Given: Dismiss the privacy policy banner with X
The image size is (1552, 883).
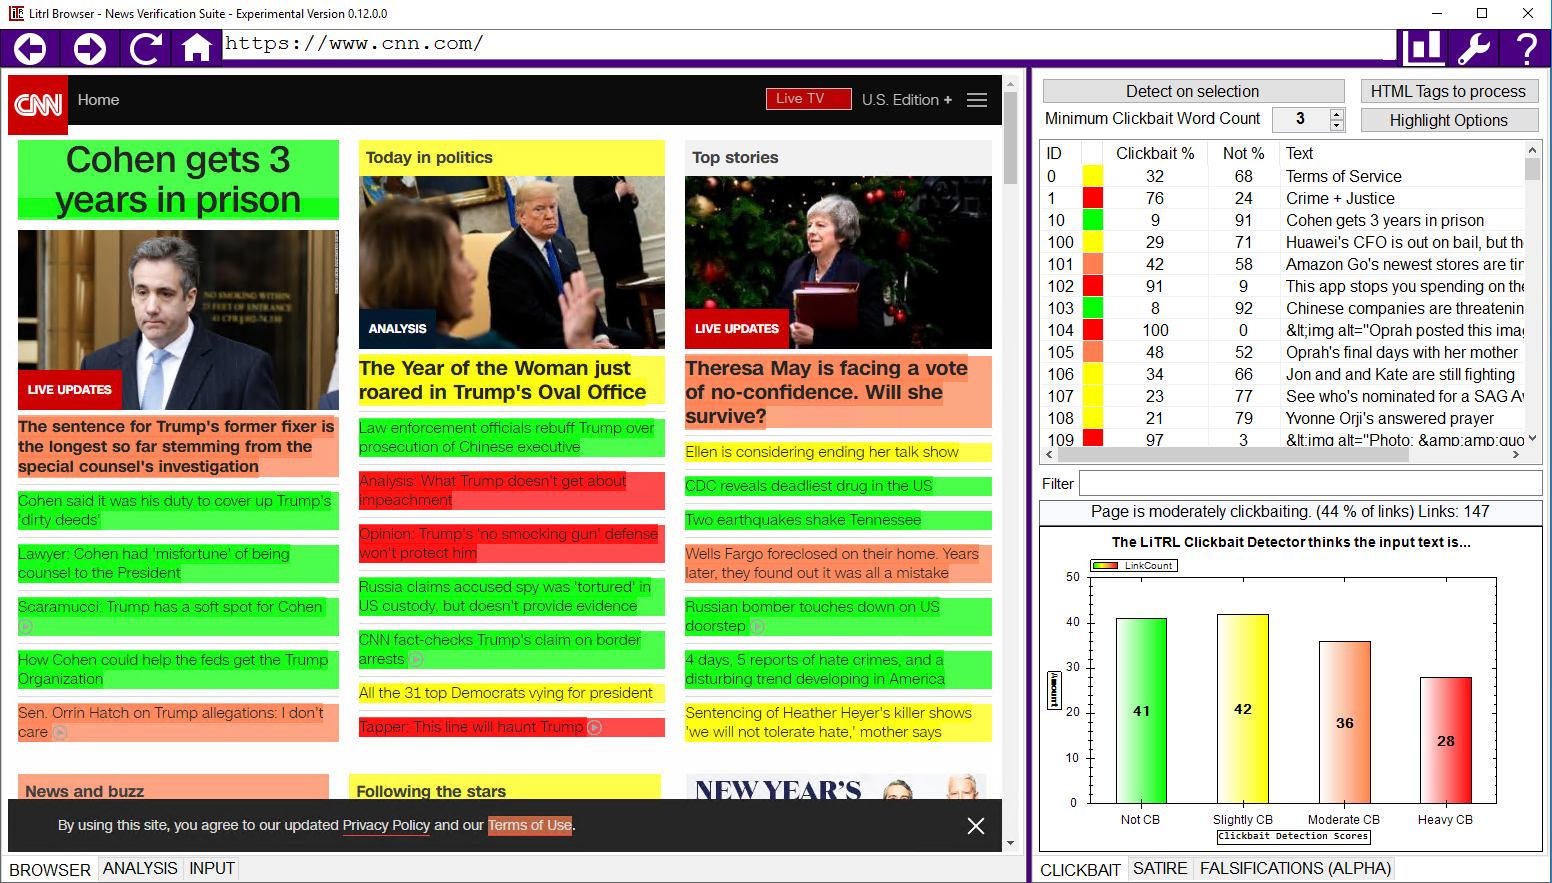Looking at the screenshot, I should pyautogui.click(x=976, y=826).
